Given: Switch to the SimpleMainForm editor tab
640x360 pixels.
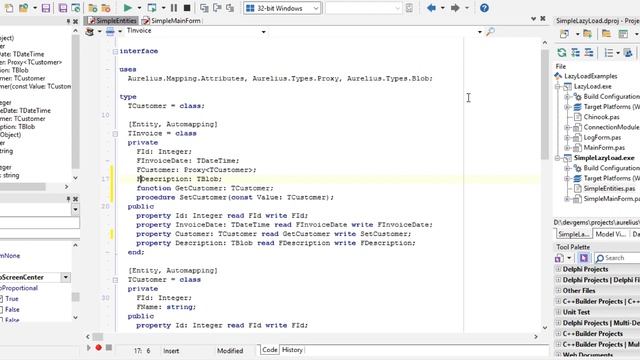Looking at the screenshot, I should [x=172, y=20].
